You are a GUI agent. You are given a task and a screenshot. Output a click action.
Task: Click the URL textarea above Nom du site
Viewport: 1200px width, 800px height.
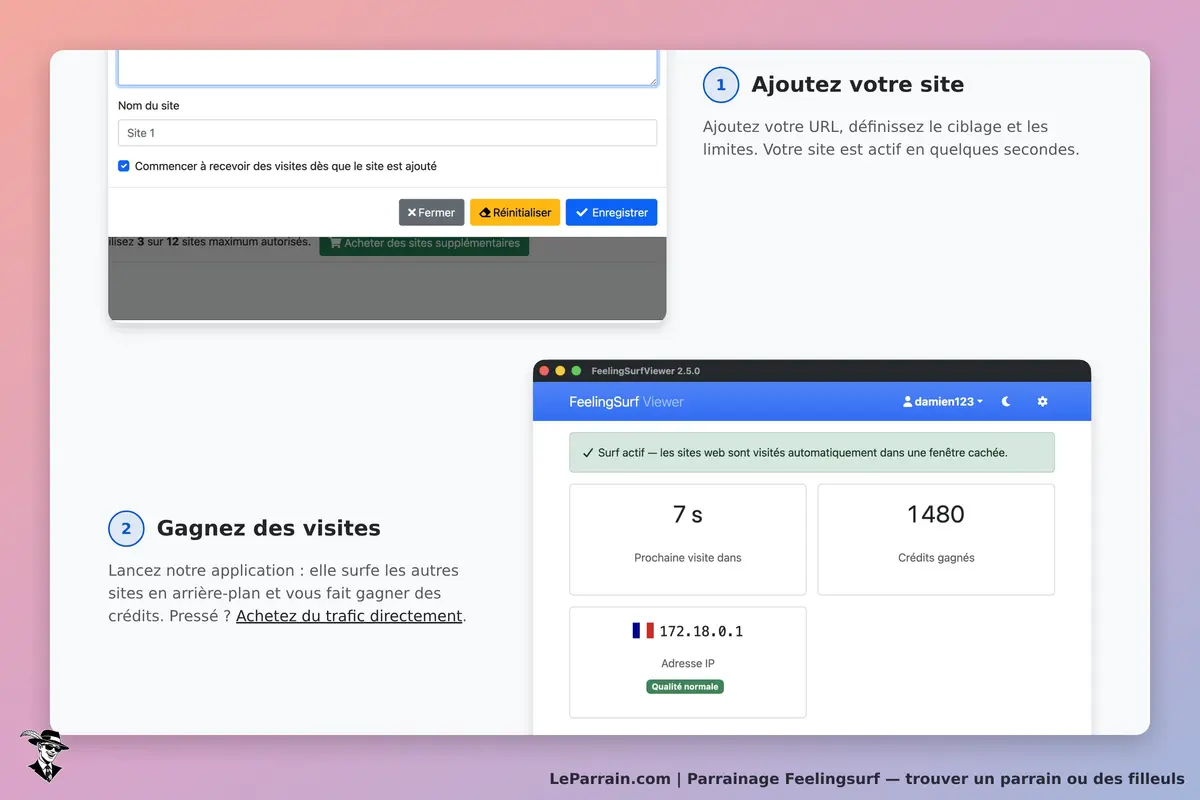pos(387,68)
